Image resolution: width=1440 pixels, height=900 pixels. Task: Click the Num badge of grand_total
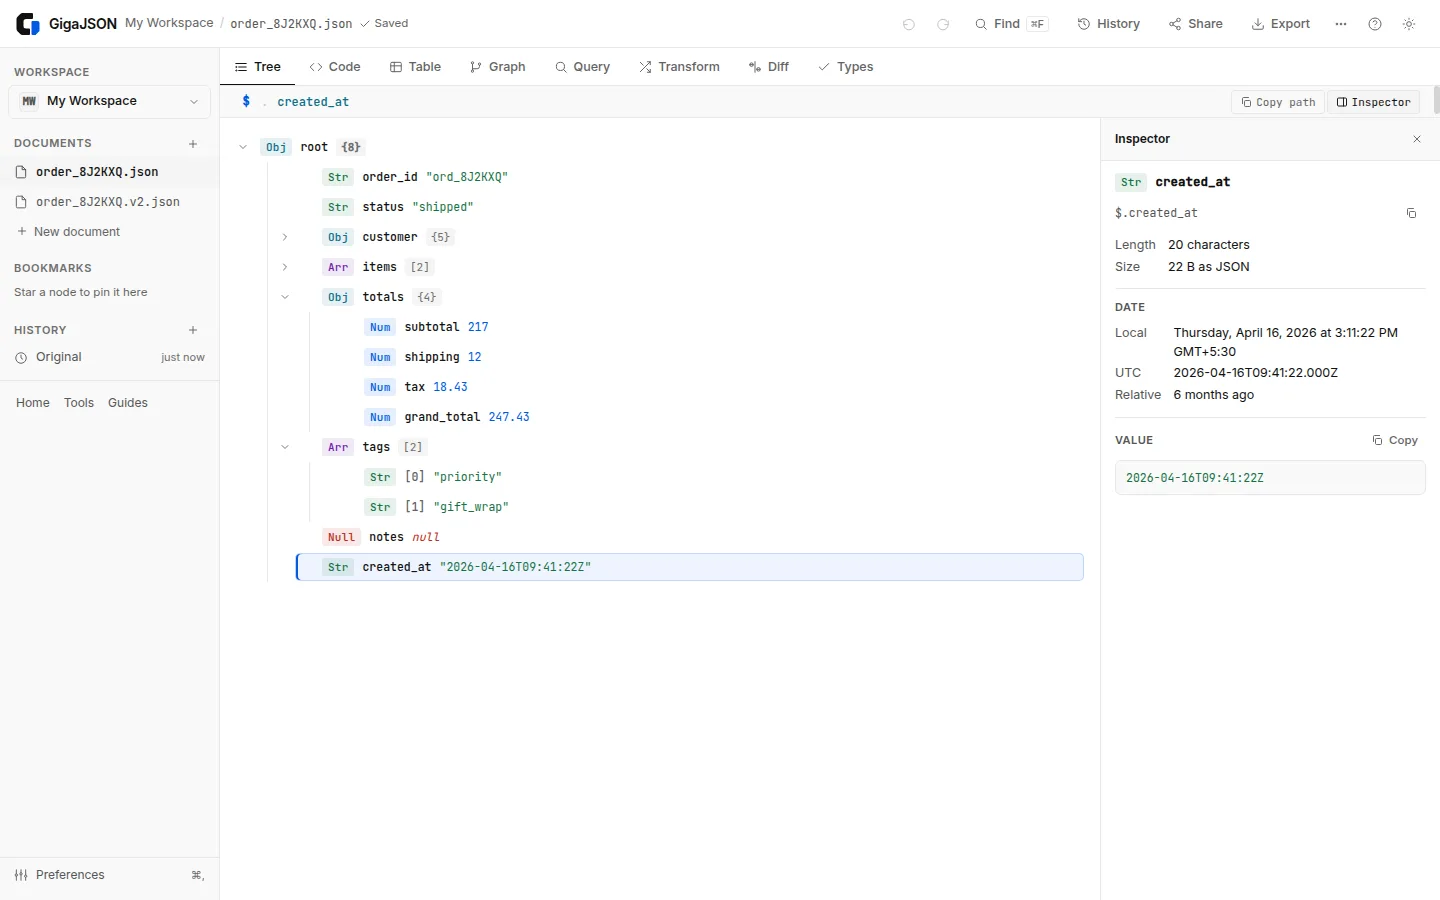(x=380, y=417)
